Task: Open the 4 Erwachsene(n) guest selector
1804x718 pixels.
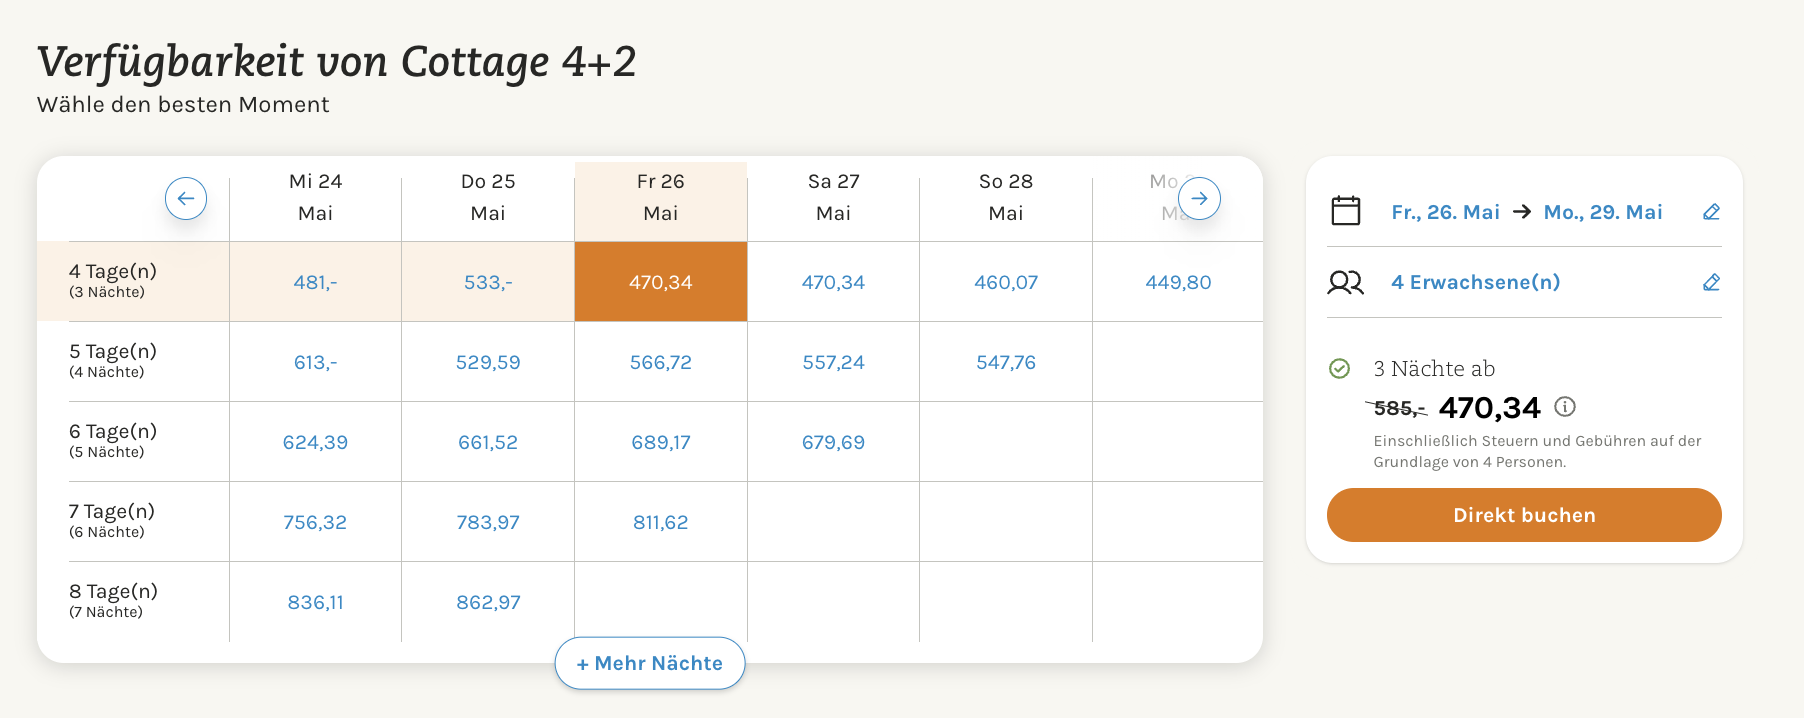Action: 1475,283
